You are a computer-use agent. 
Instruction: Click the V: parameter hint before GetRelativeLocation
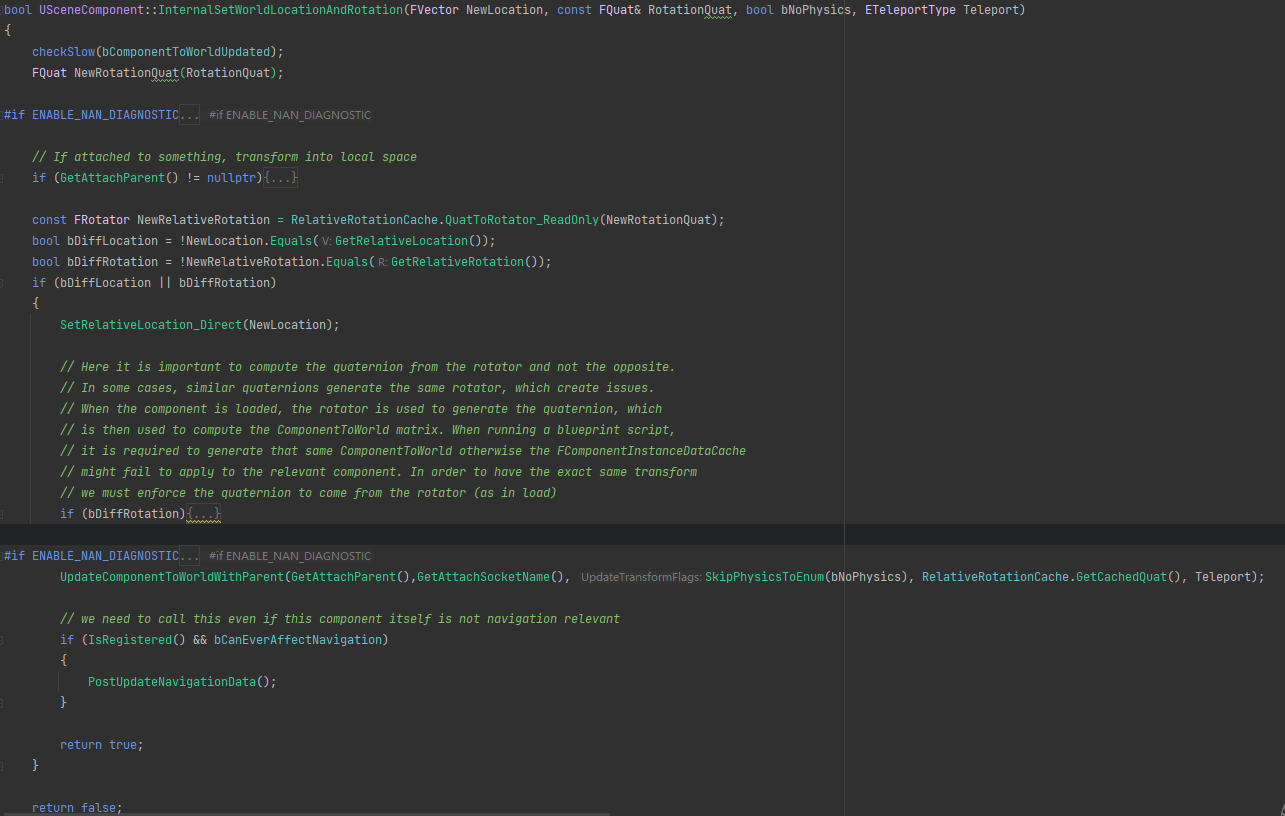(327, 241)
